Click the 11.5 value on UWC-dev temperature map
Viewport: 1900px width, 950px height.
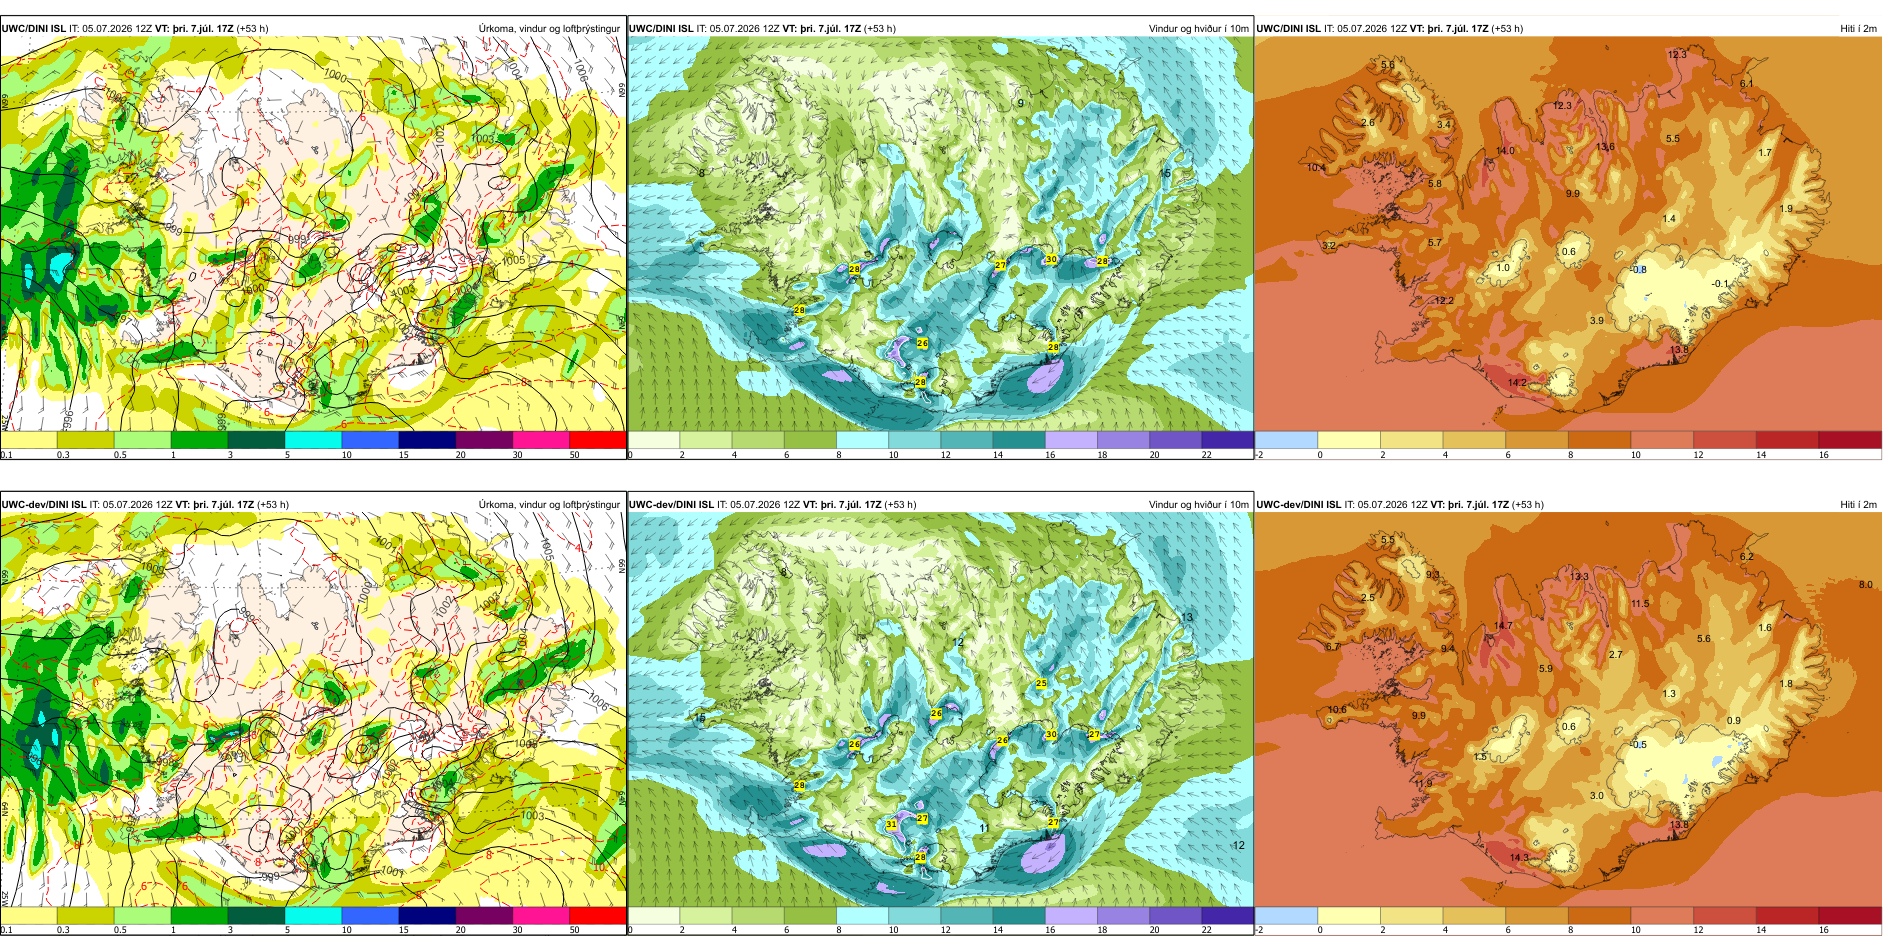pos(1640,604)
